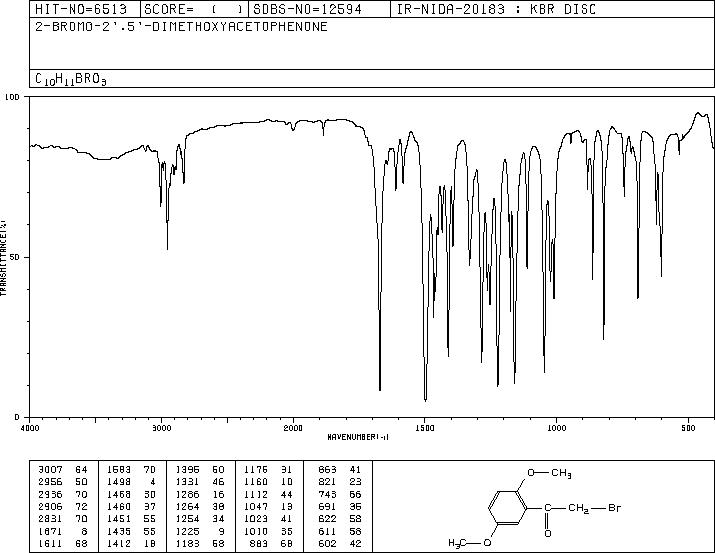Click the O—CH3 methoxy group in structure
The width and height of the screenshot is (715, 553).
[x=549, y=473]
